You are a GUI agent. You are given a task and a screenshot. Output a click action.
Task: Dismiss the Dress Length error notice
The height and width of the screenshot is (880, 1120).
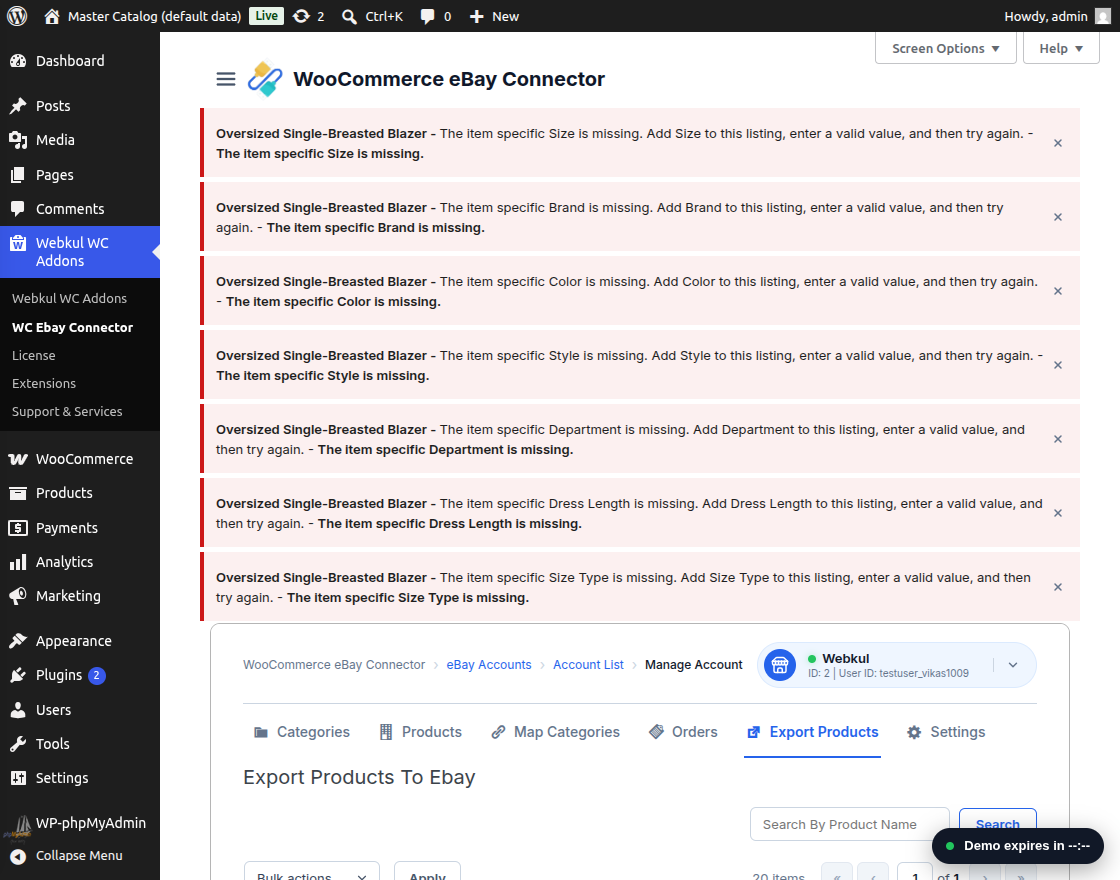(x=1058, y=513)
